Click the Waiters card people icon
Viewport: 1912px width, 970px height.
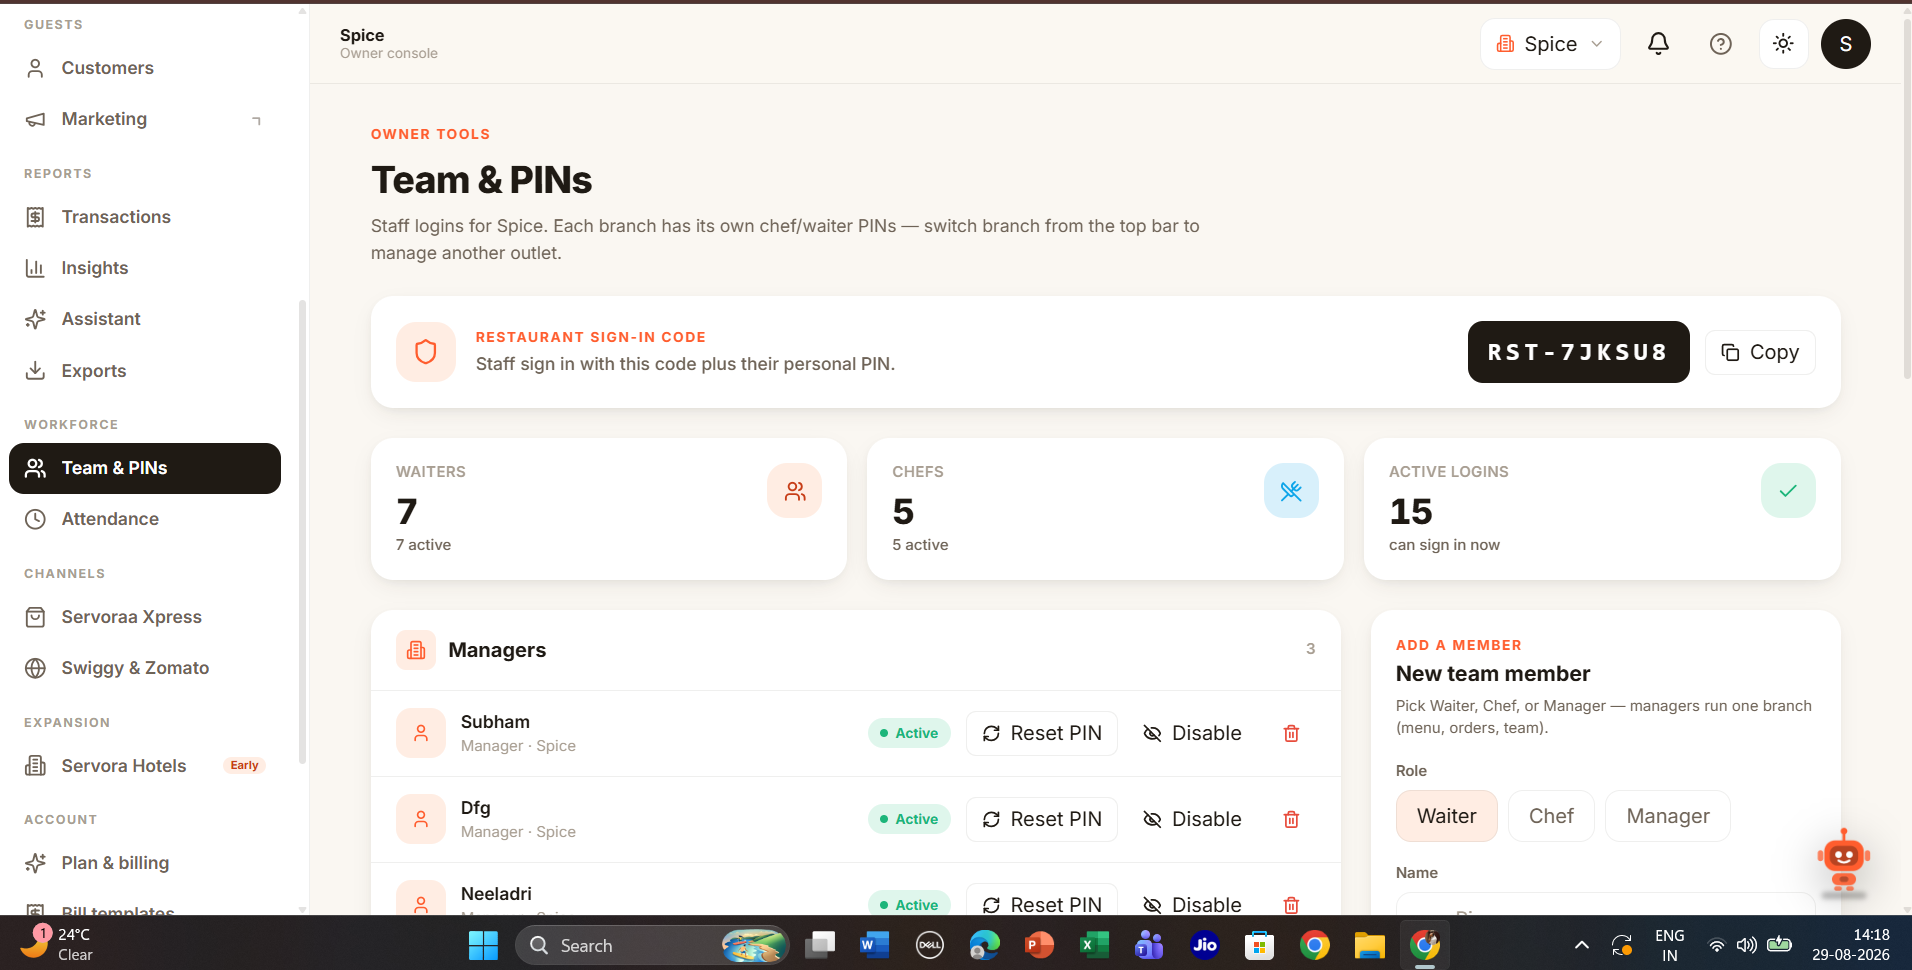coord(795,491)
